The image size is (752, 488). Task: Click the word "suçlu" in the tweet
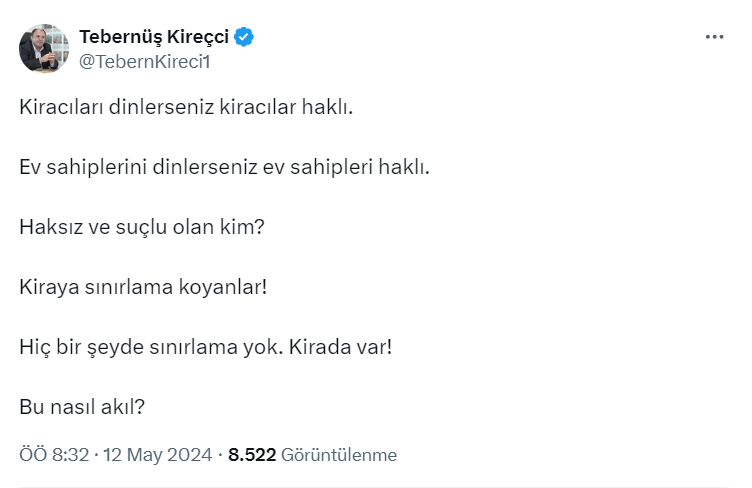tap(135, 227)
